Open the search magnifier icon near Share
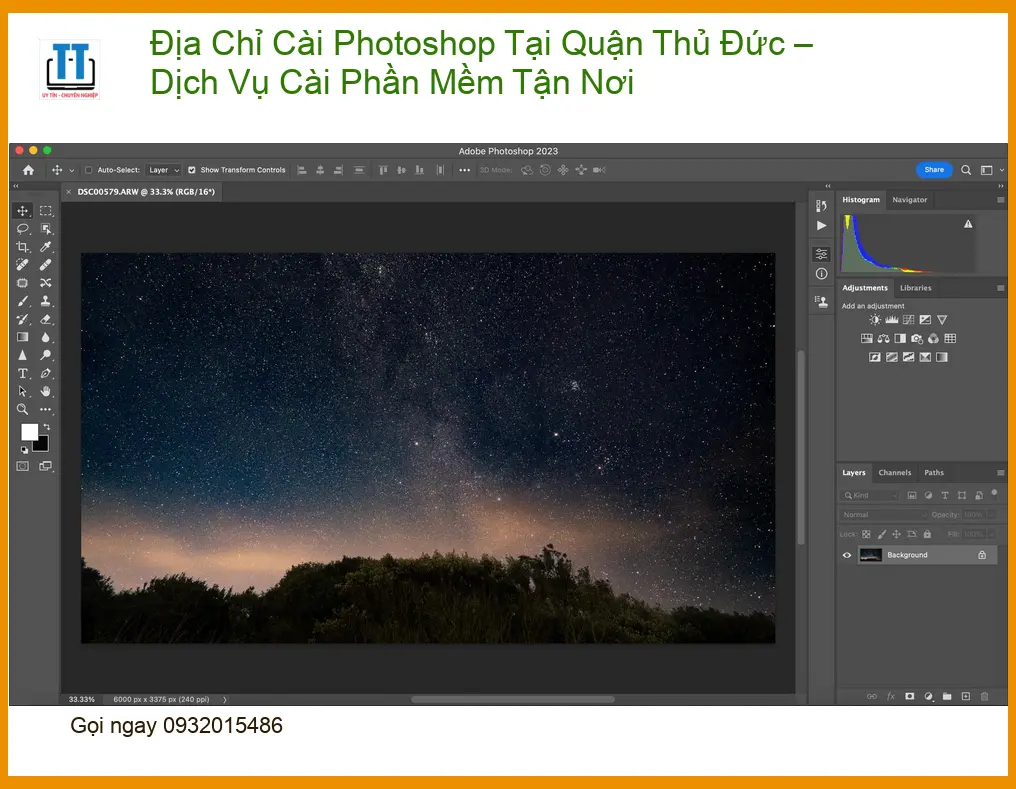The height and width of the screenshot is (789, 1016). pos(966,170)
